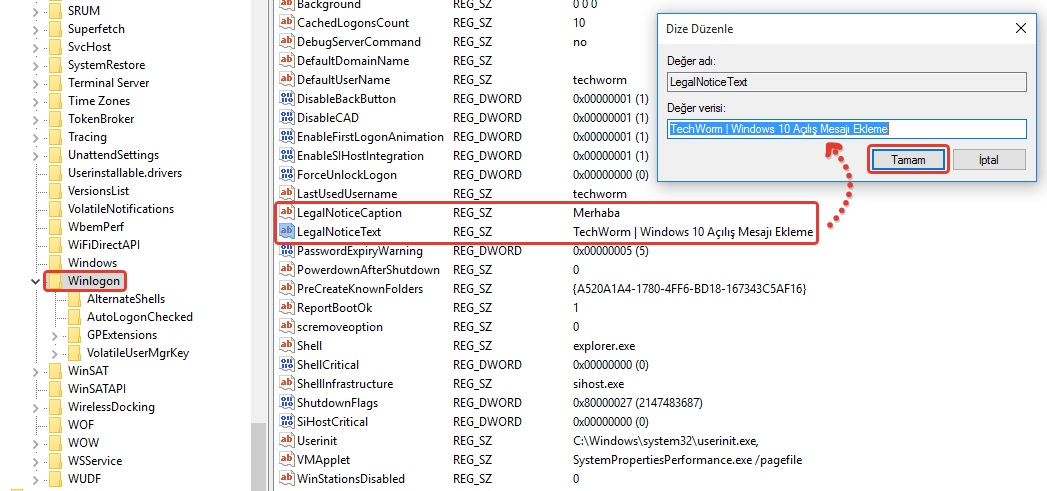Click the AutoLogonChecked folder icon

coord(75,317)
